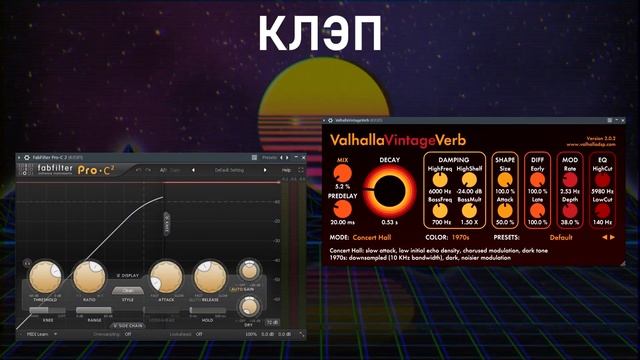Image resolution: width=640 pixels, height=360 pixels.
Task: Click the BassFreq damping knob
Action: point(440,211)
